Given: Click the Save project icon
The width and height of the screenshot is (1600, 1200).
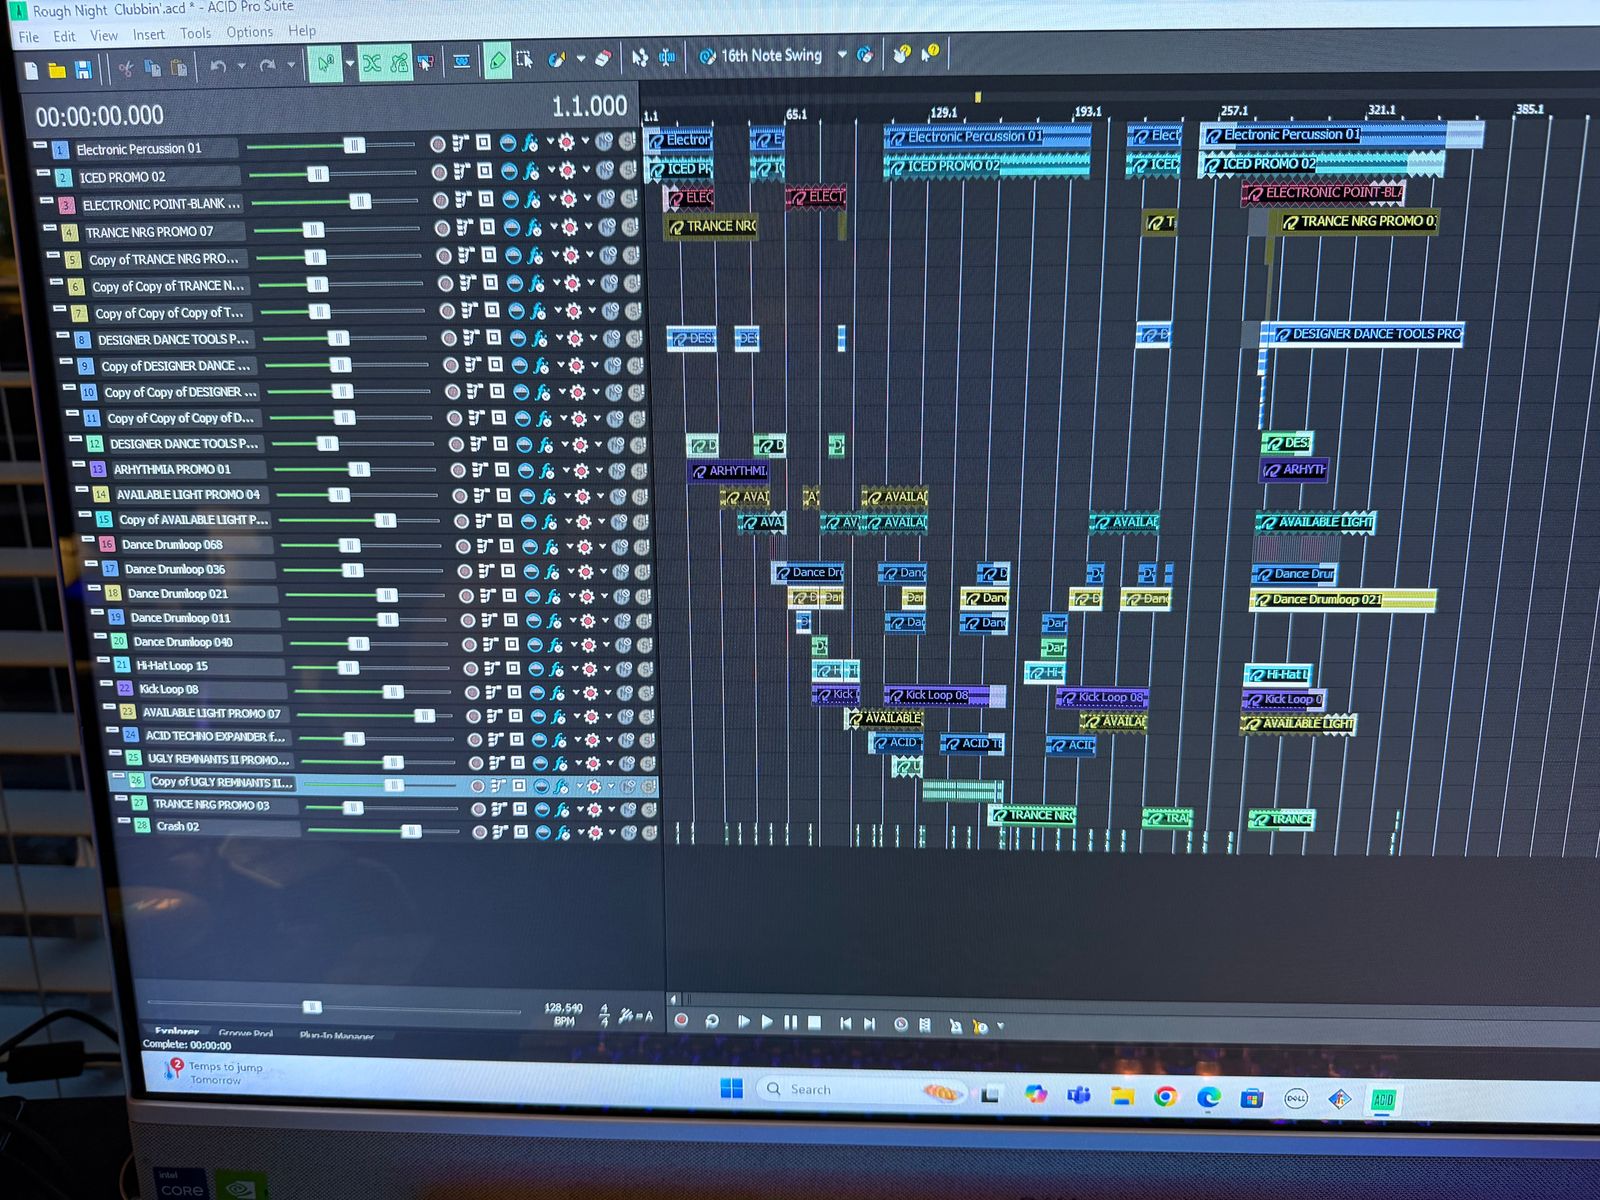Looking at the screenshot, I should [84, 69].
